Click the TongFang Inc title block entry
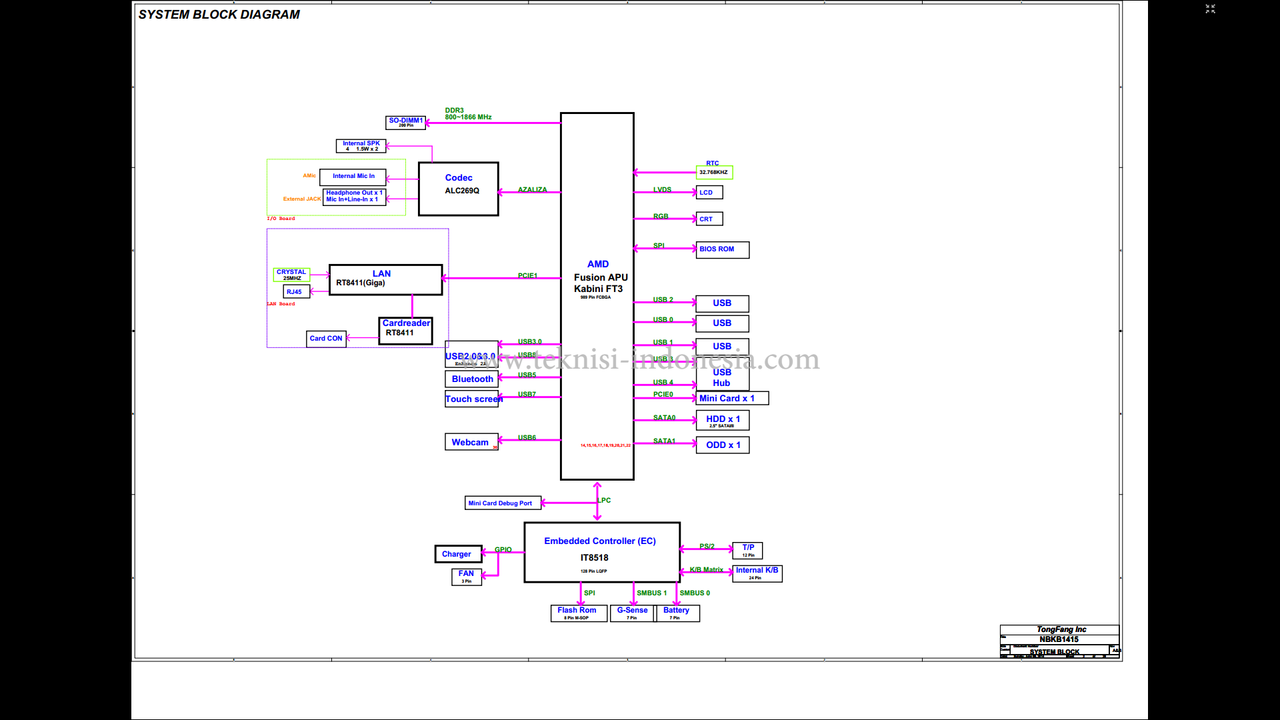The image size is (1280, 720). pyautogui.click(x=1061, y=629)
